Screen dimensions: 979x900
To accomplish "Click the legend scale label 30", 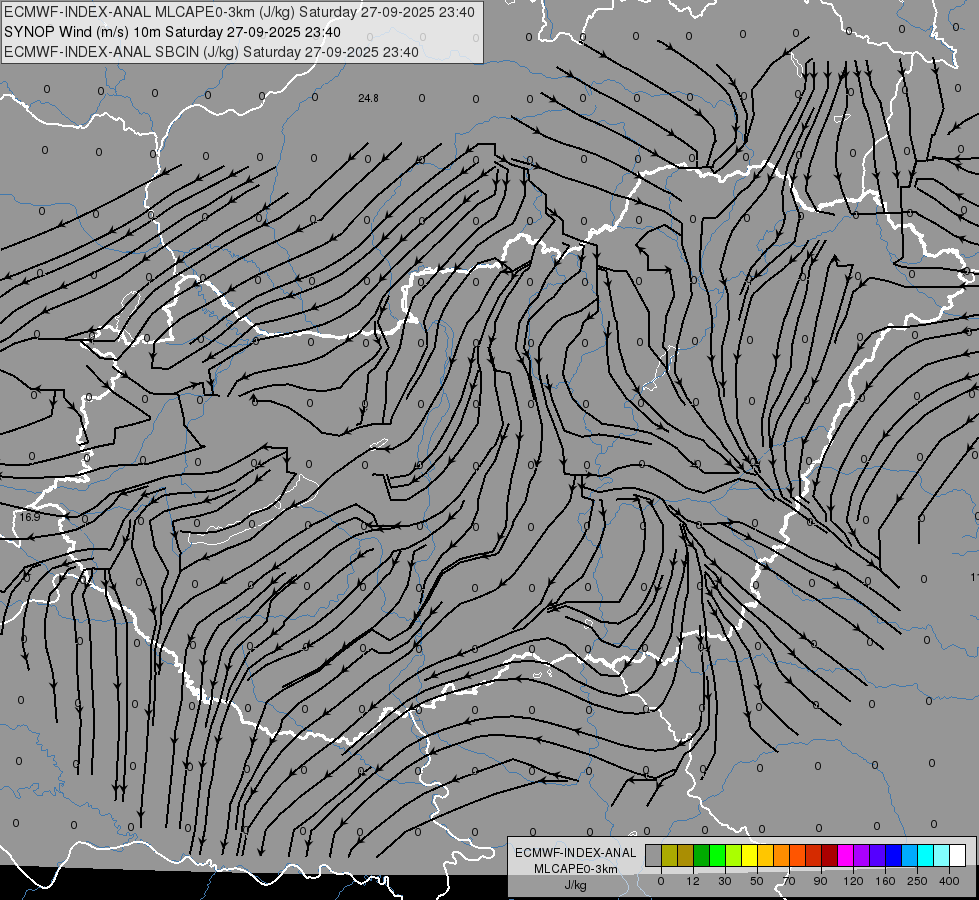I will (x=725, y=881).
